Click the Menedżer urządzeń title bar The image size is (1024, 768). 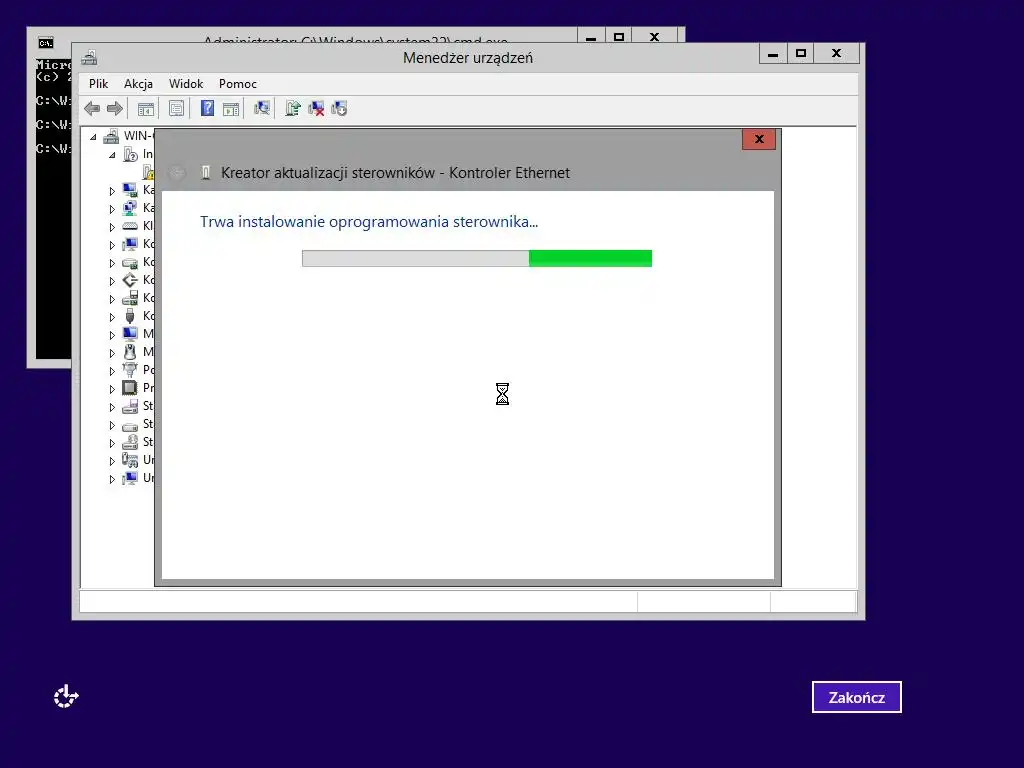(x=468, y=57)
